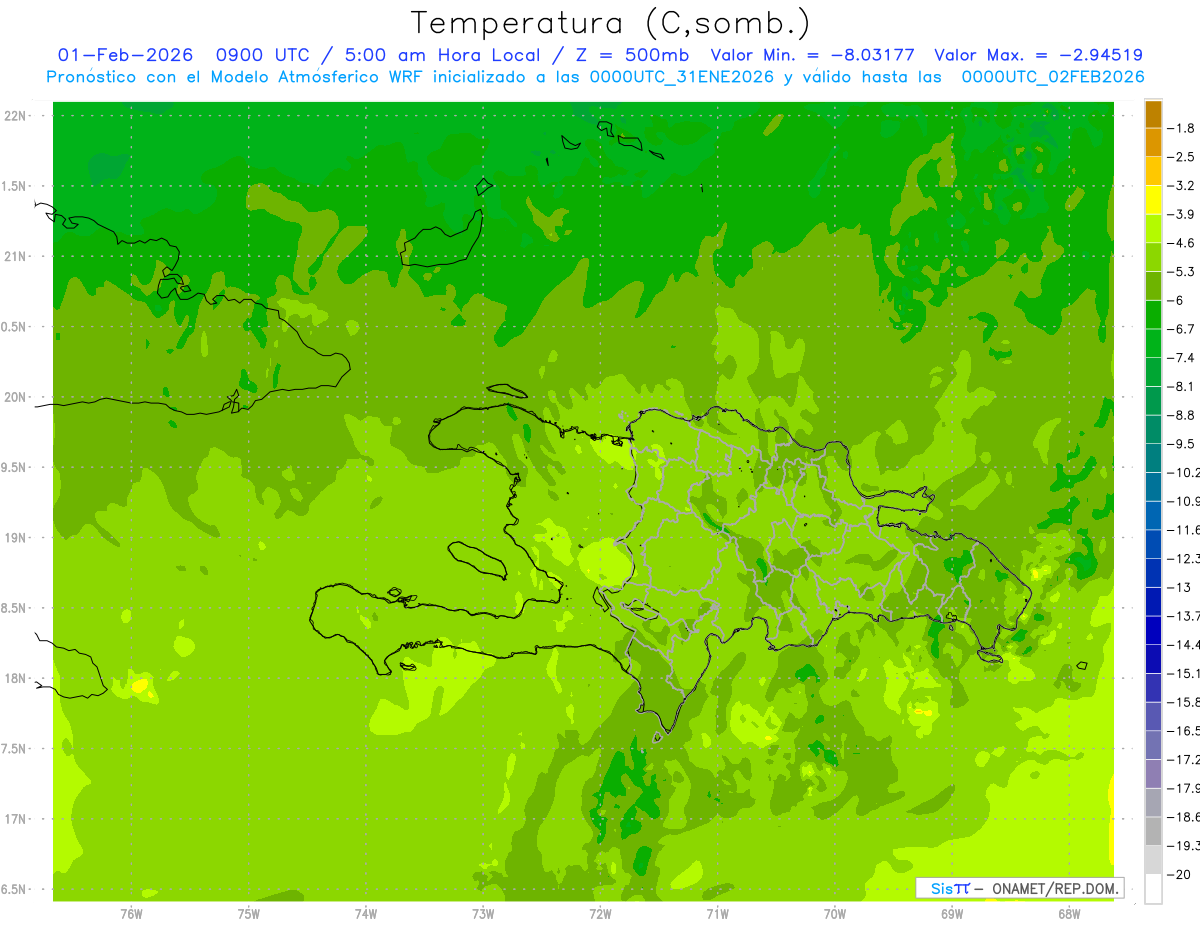This screenshot has width=1200, height=927.
Task: Select the date text "01-Feb-2026"
Action: [125, 55]
